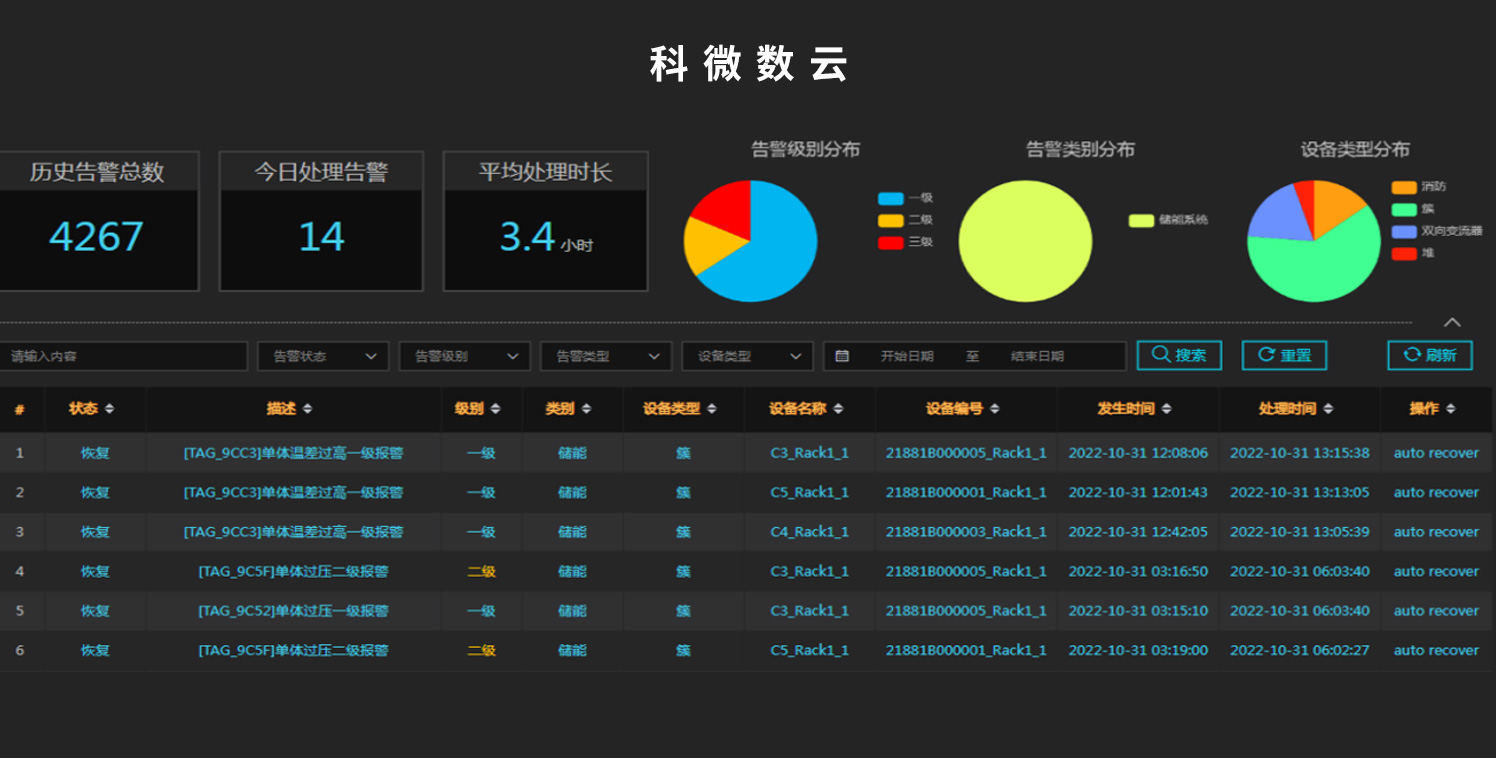Click the calendar icon in date range field

842,356
